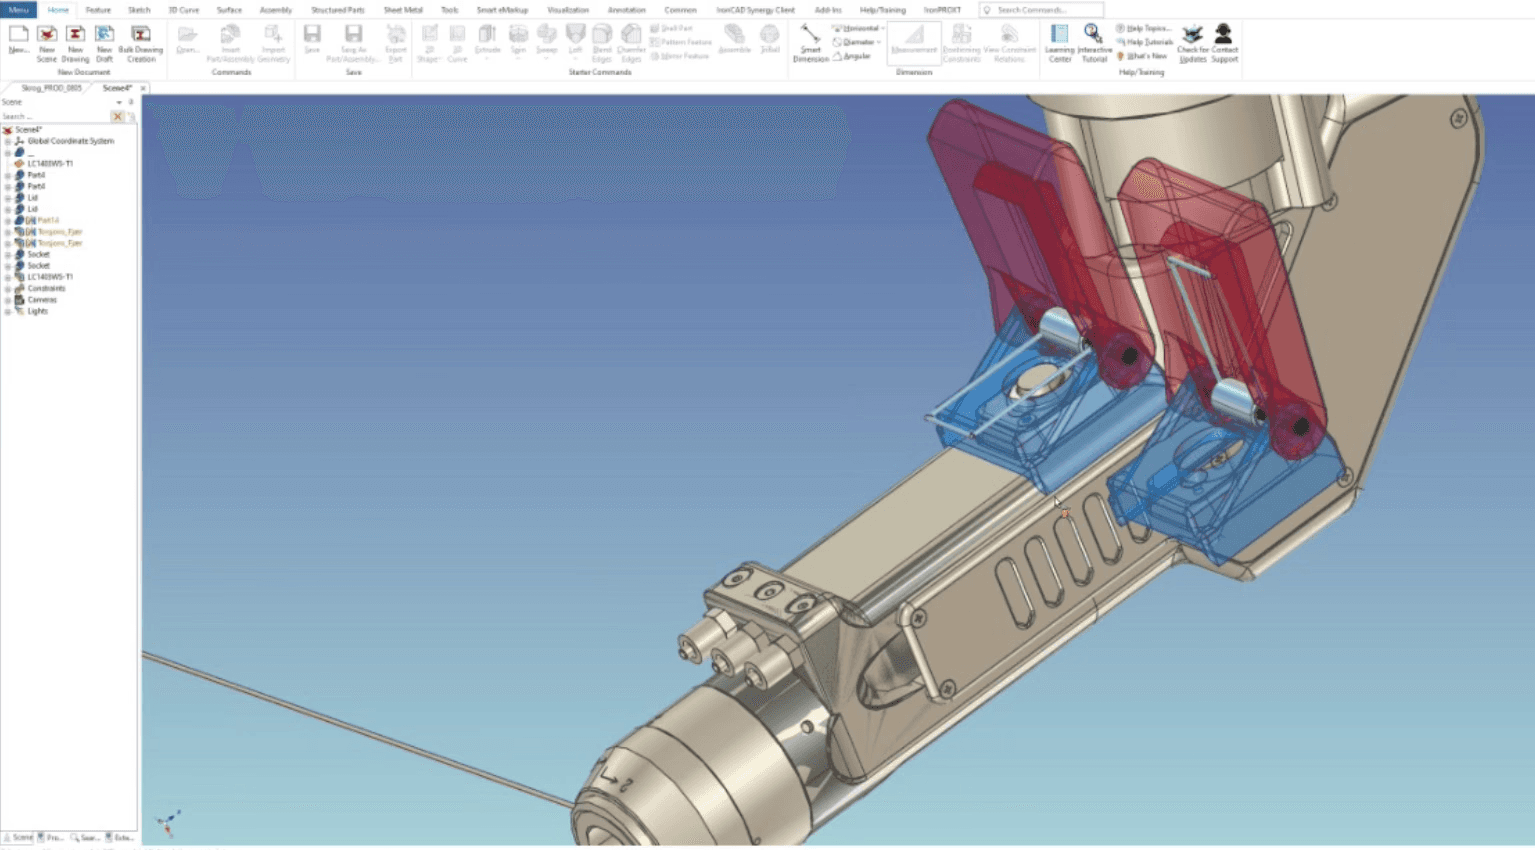This screenshot has width=1535, height=850.
Task: Open Positioning Constraints
Action: coord(961,43)
